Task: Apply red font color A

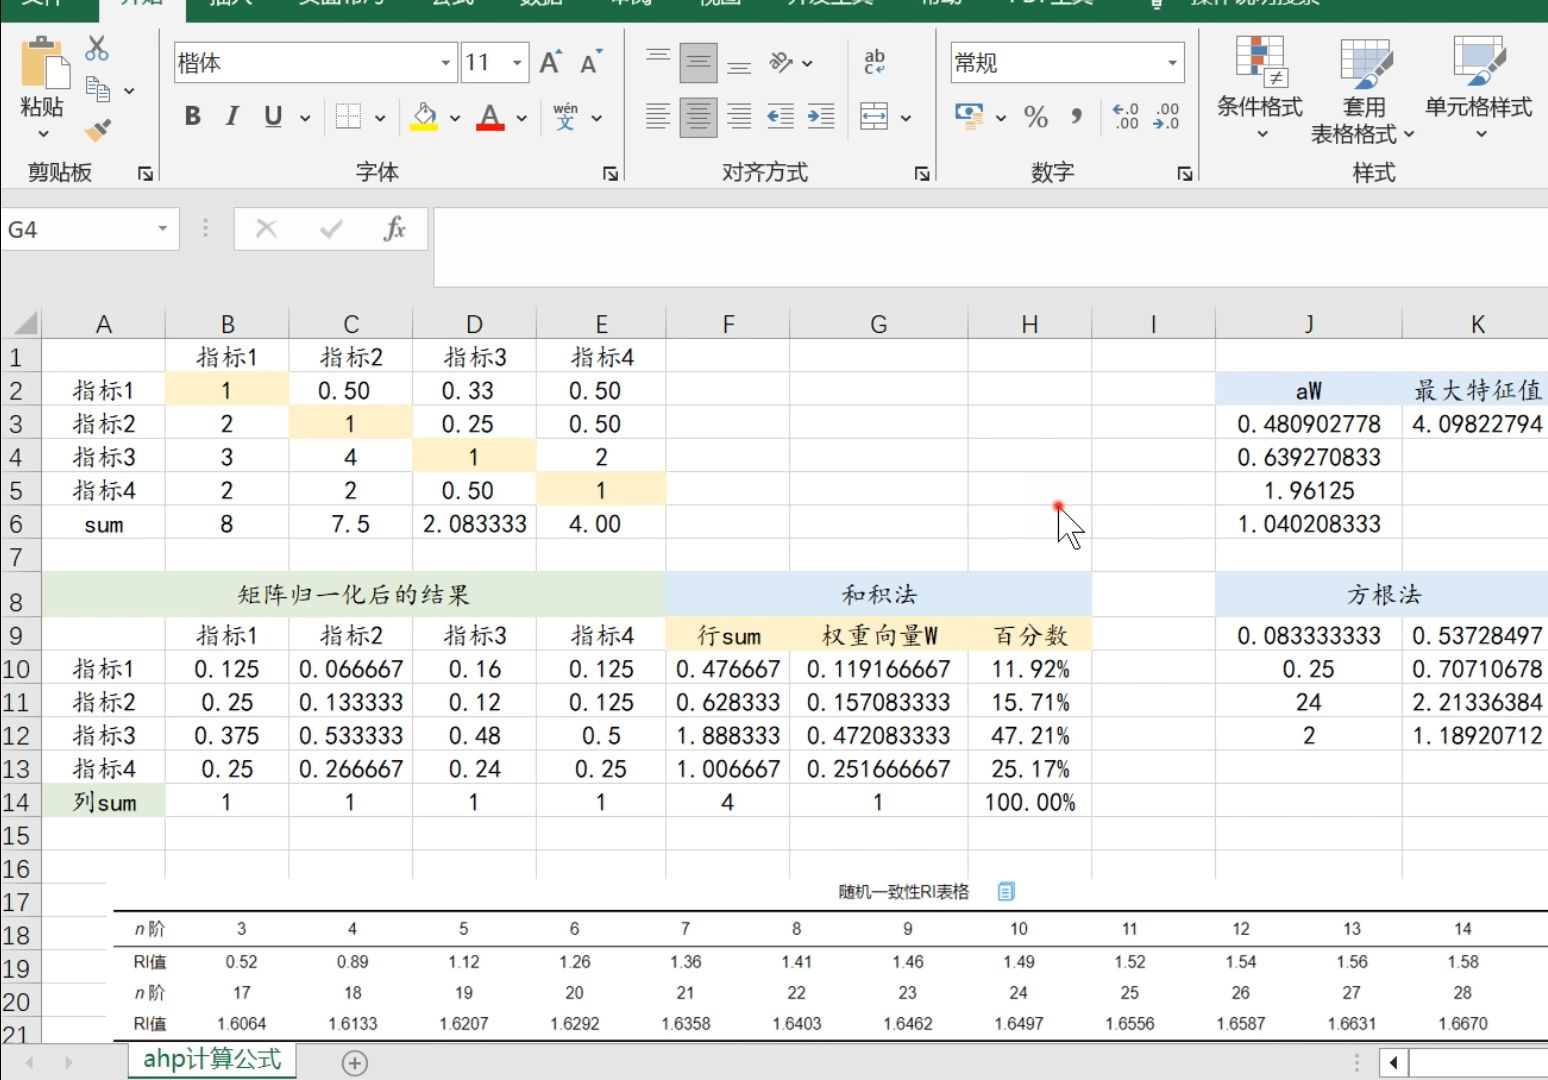Action: [490, 117]
